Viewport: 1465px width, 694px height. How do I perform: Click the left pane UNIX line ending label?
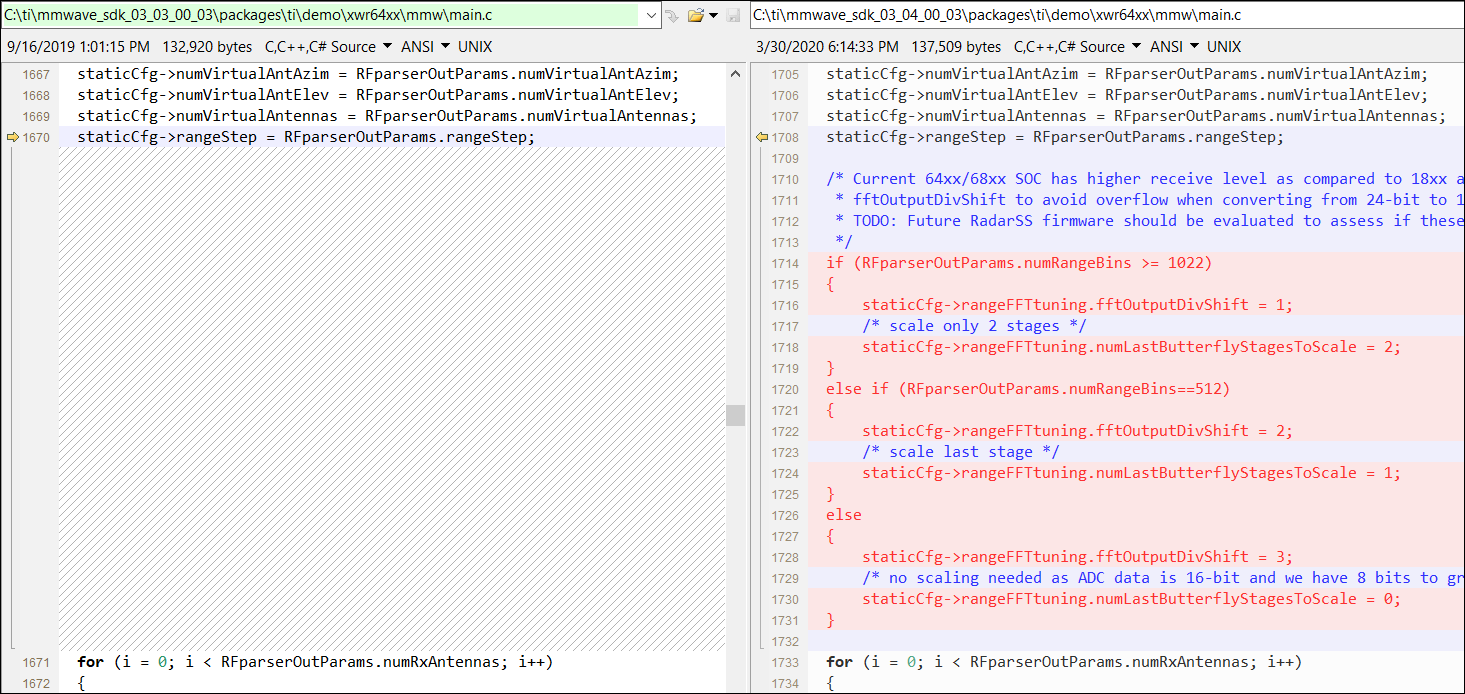[475, 47]
